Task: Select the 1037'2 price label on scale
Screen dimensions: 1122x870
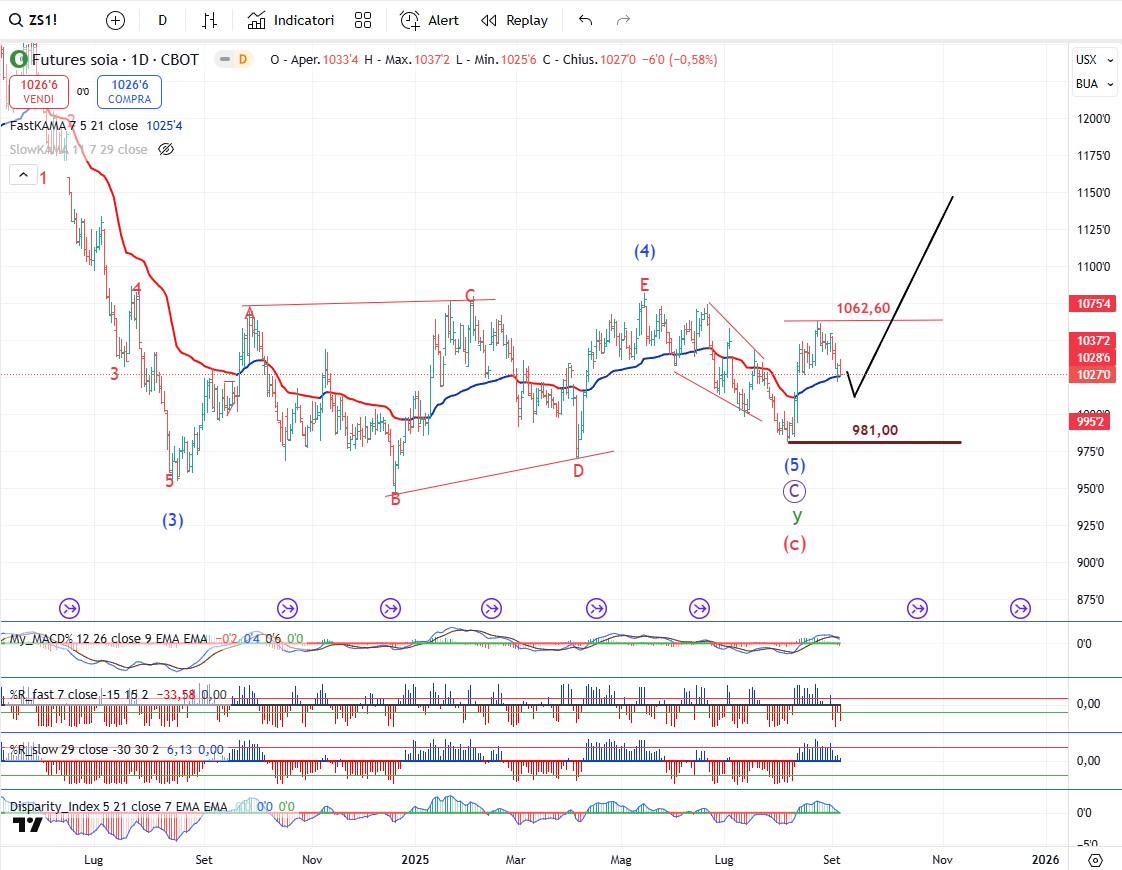Action: 1093,341
